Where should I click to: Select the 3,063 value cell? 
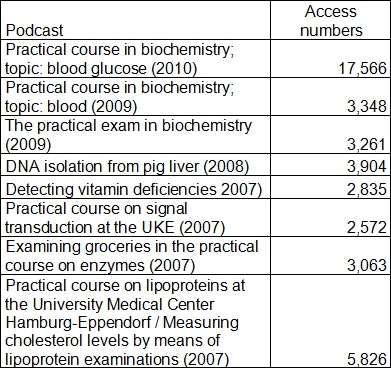330,256
